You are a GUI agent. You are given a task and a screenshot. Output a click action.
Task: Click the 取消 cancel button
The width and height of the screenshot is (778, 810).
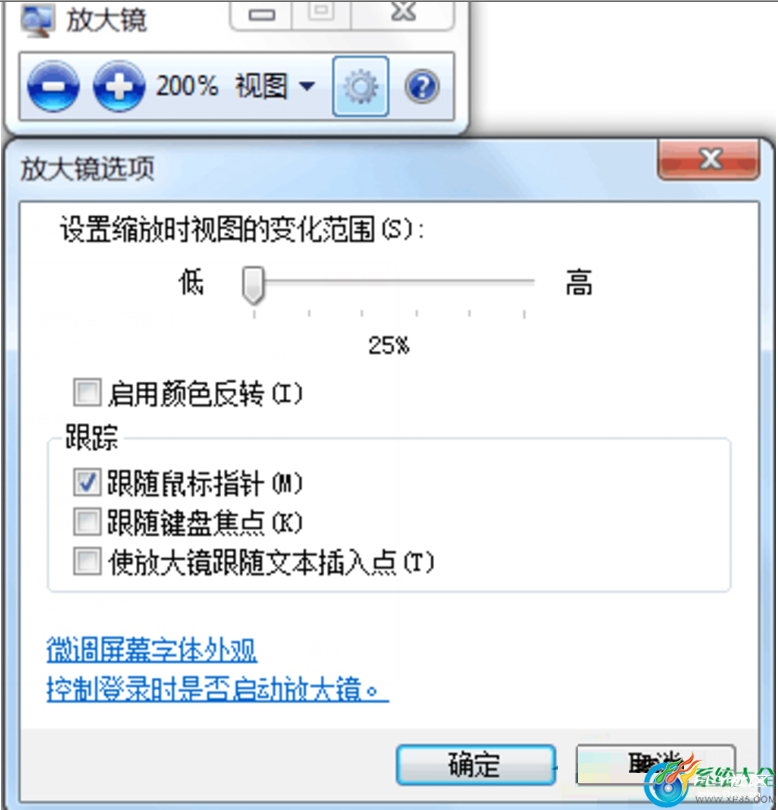tap(656, 765)
